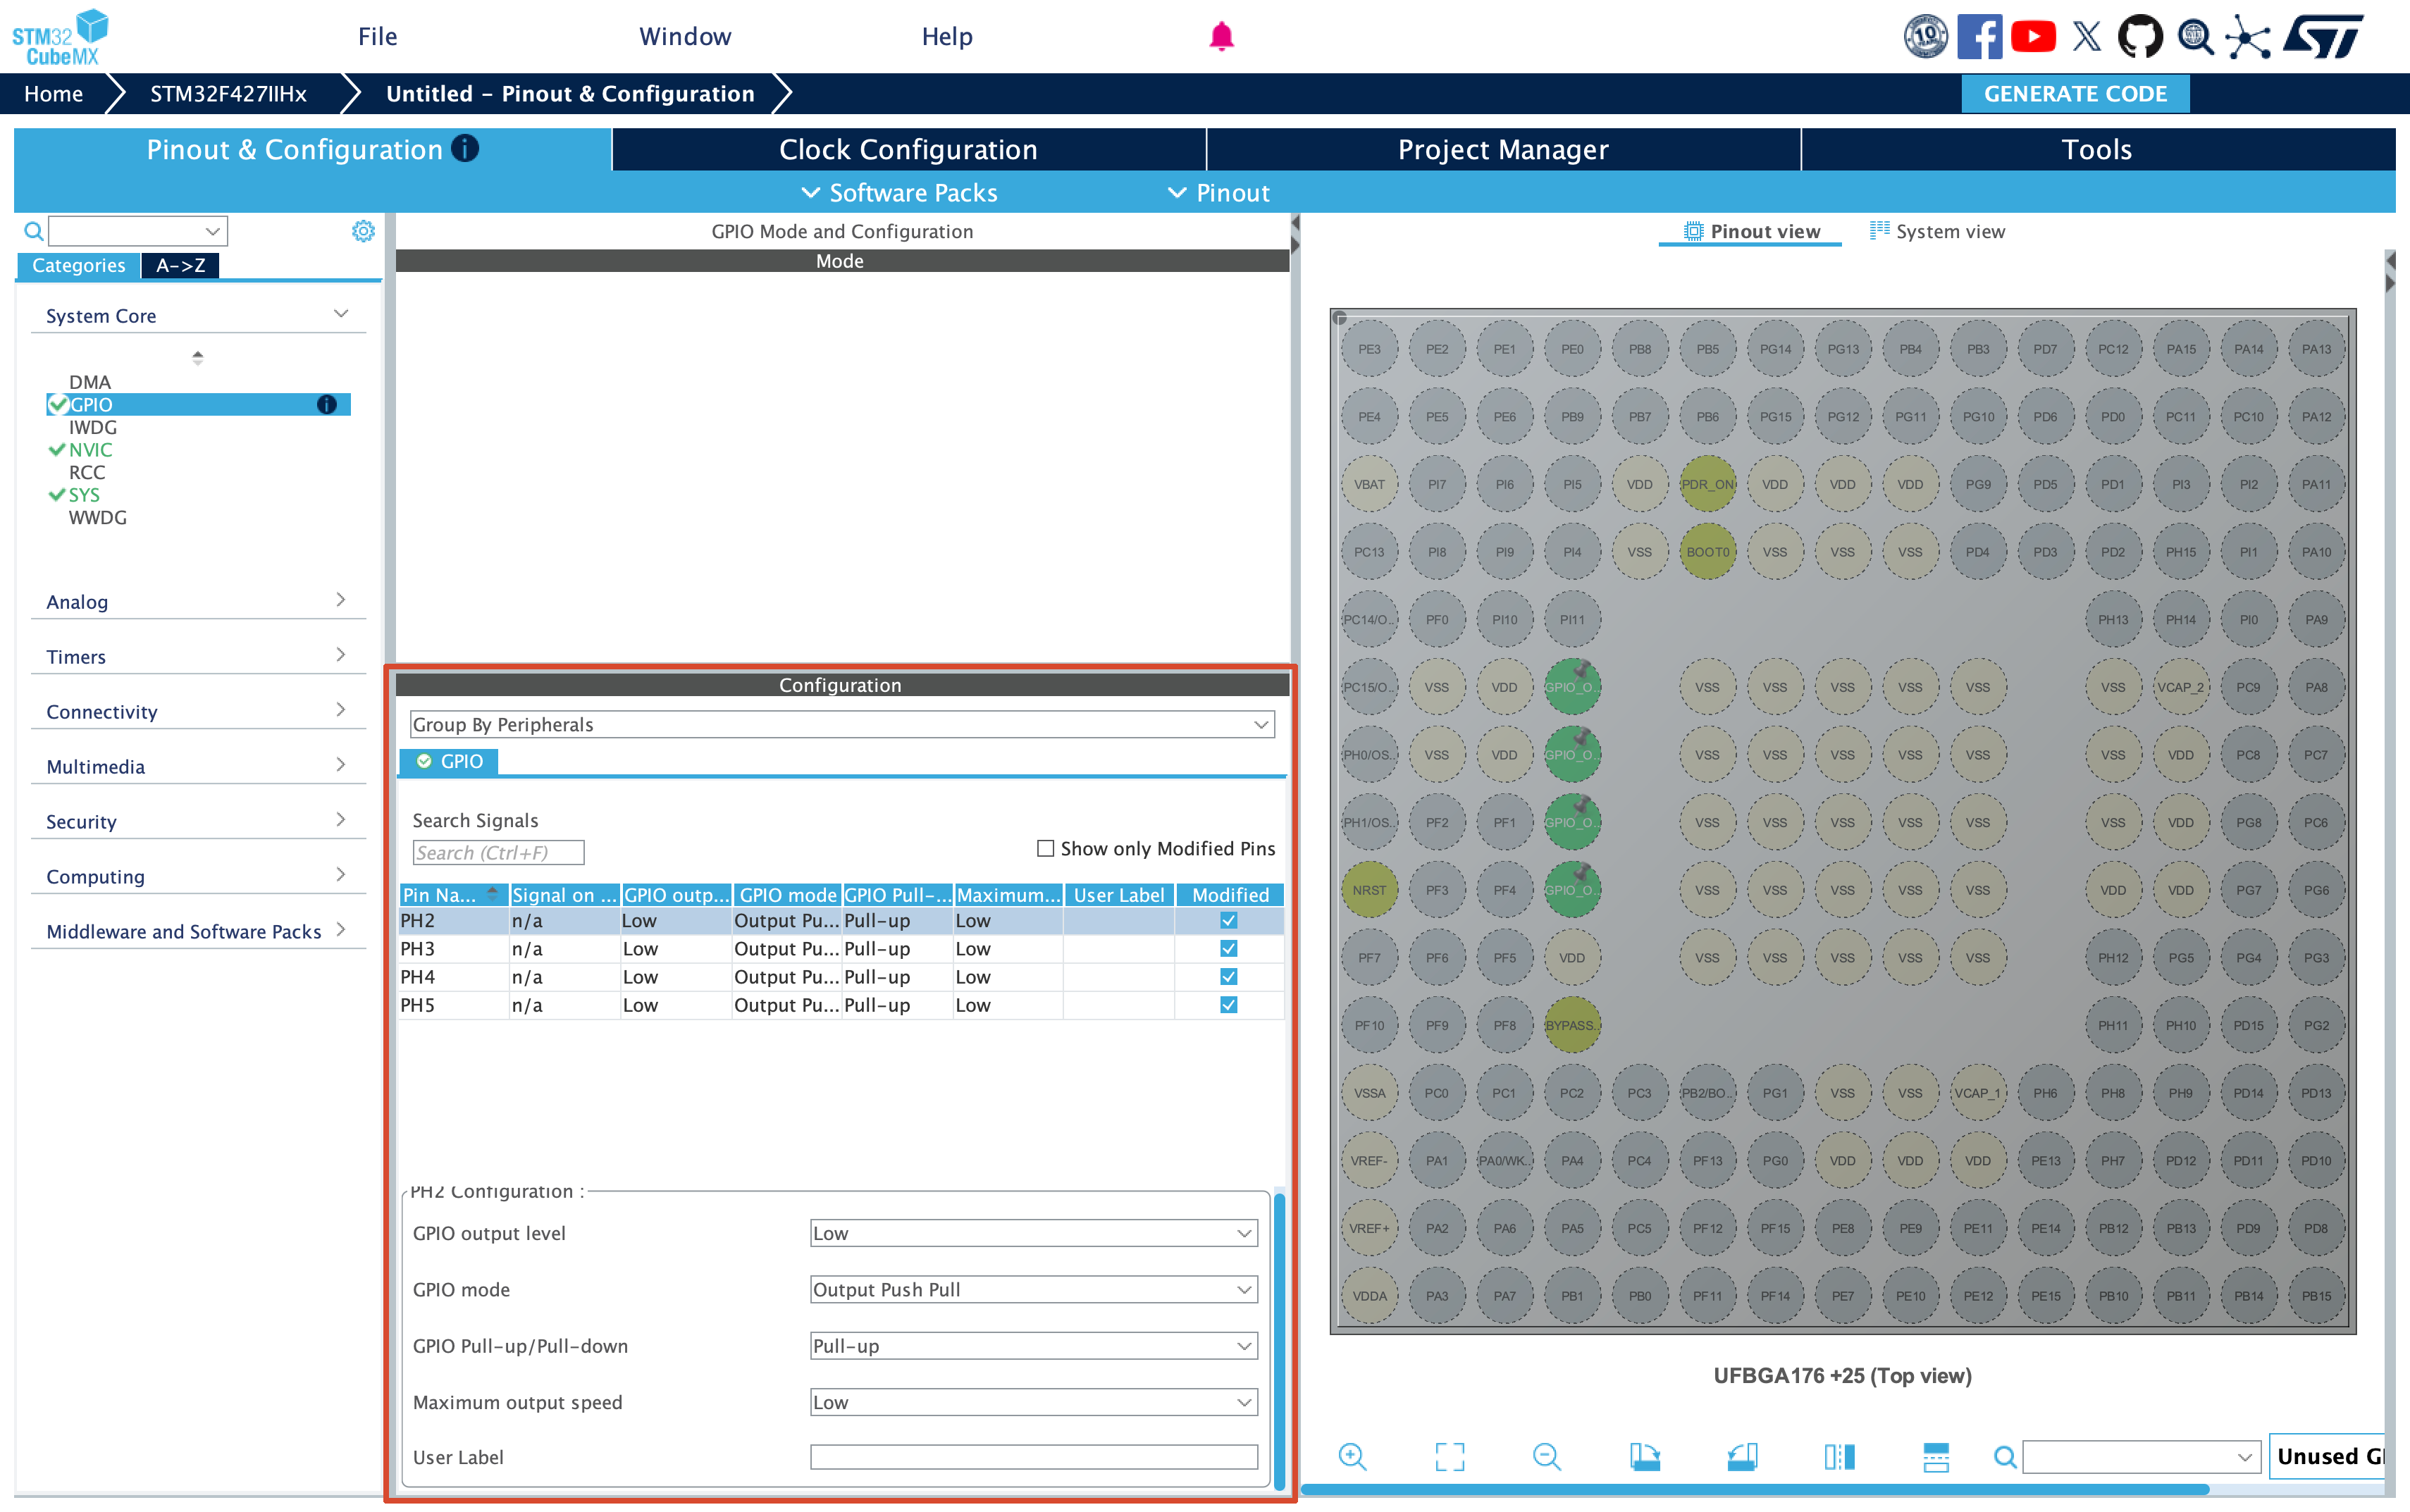This screenshot has width=2410, height=1512.
Task: Click the GENERATE CODE button
Action: coord(2075,93)
